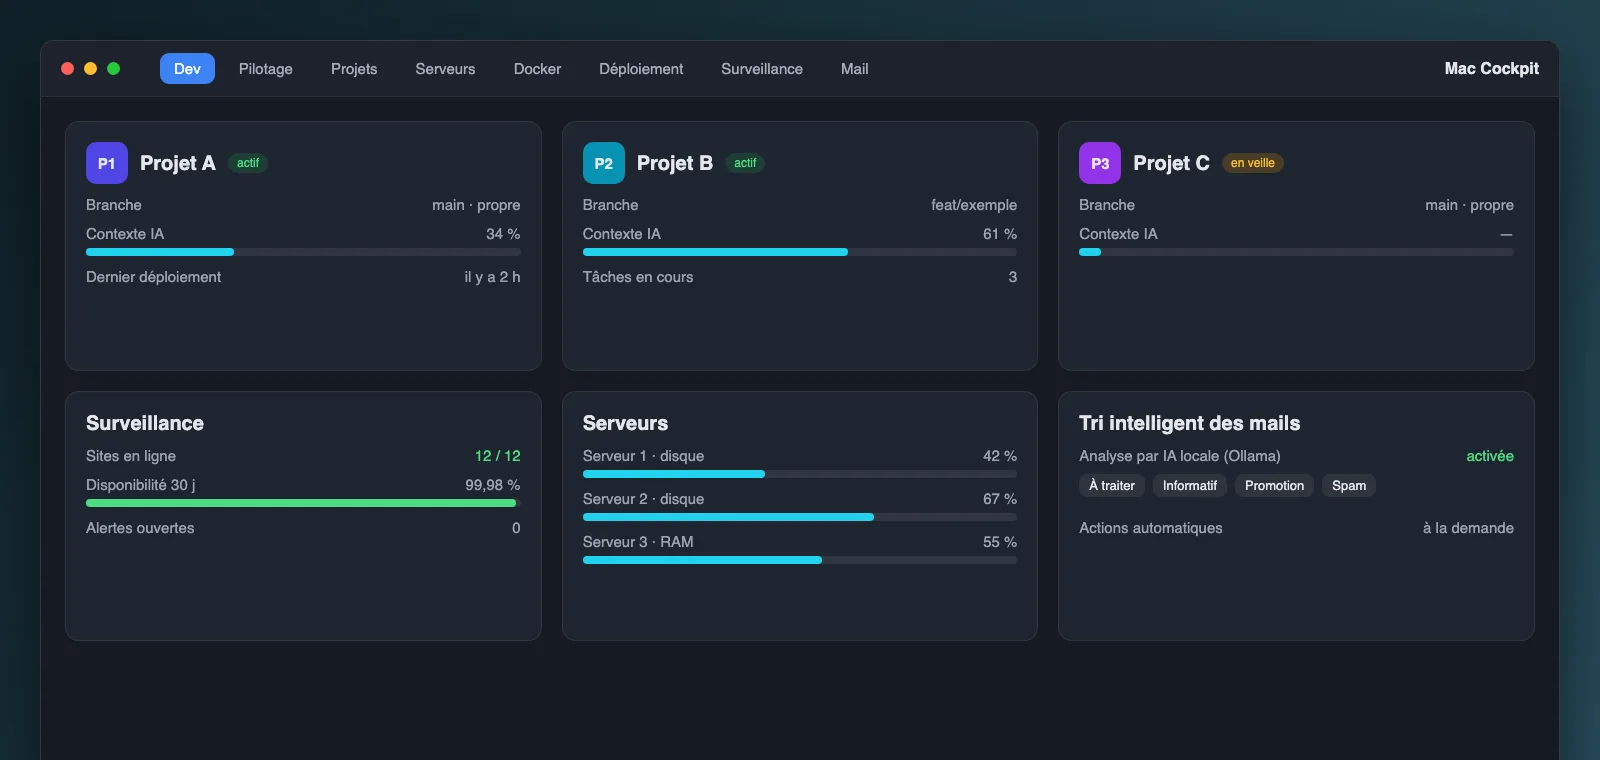Click the Informatif mail category chip
Viewport: 1600px width, 760px height.
(x=1190, y=485)
